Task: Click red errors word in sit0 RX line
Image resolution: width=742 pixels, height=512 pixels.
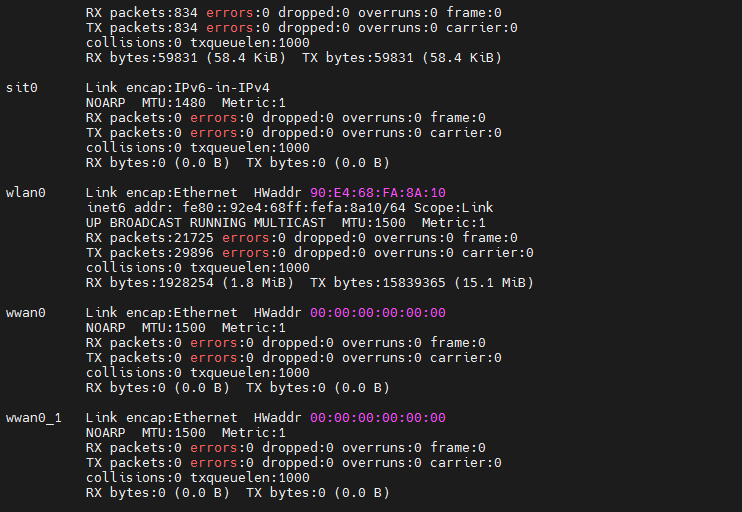Action: coord(213,117)
